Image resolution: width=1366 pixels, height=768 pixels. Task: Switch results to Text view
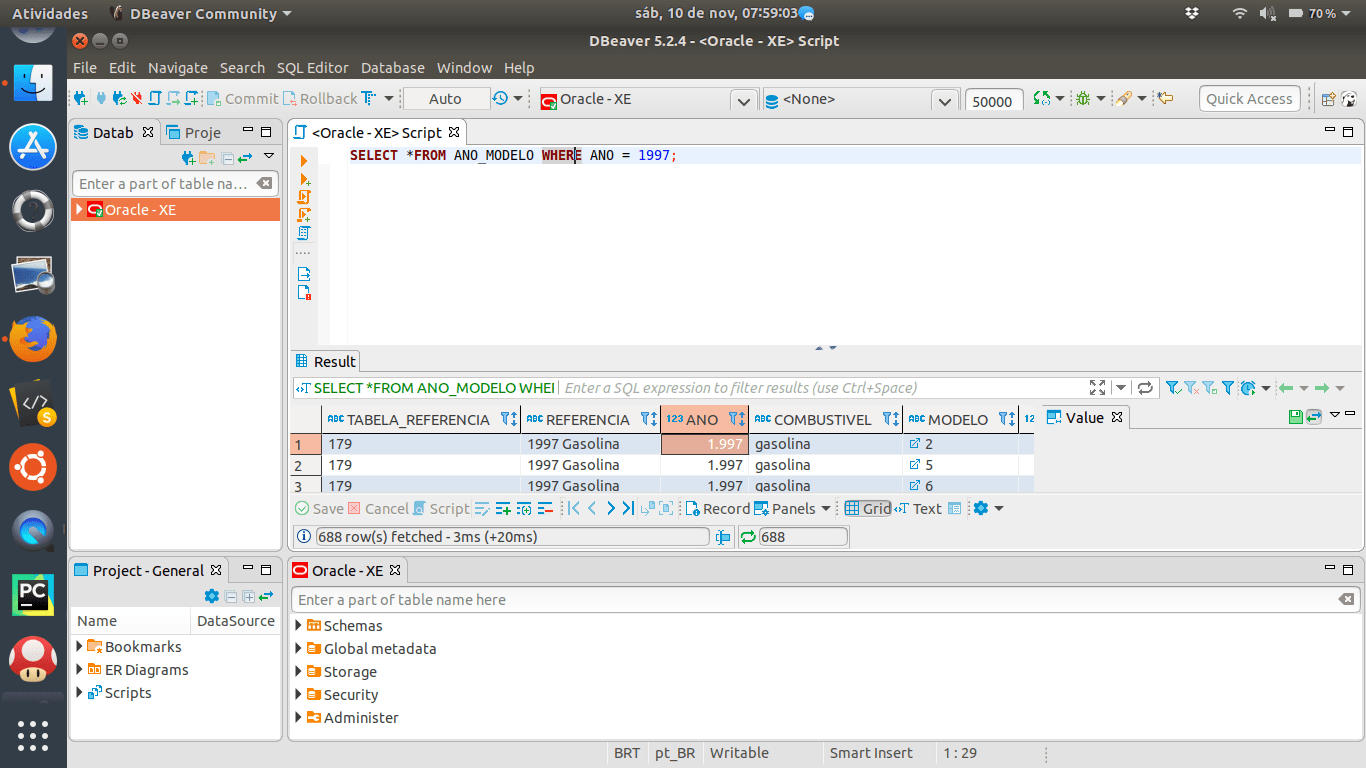918,509
